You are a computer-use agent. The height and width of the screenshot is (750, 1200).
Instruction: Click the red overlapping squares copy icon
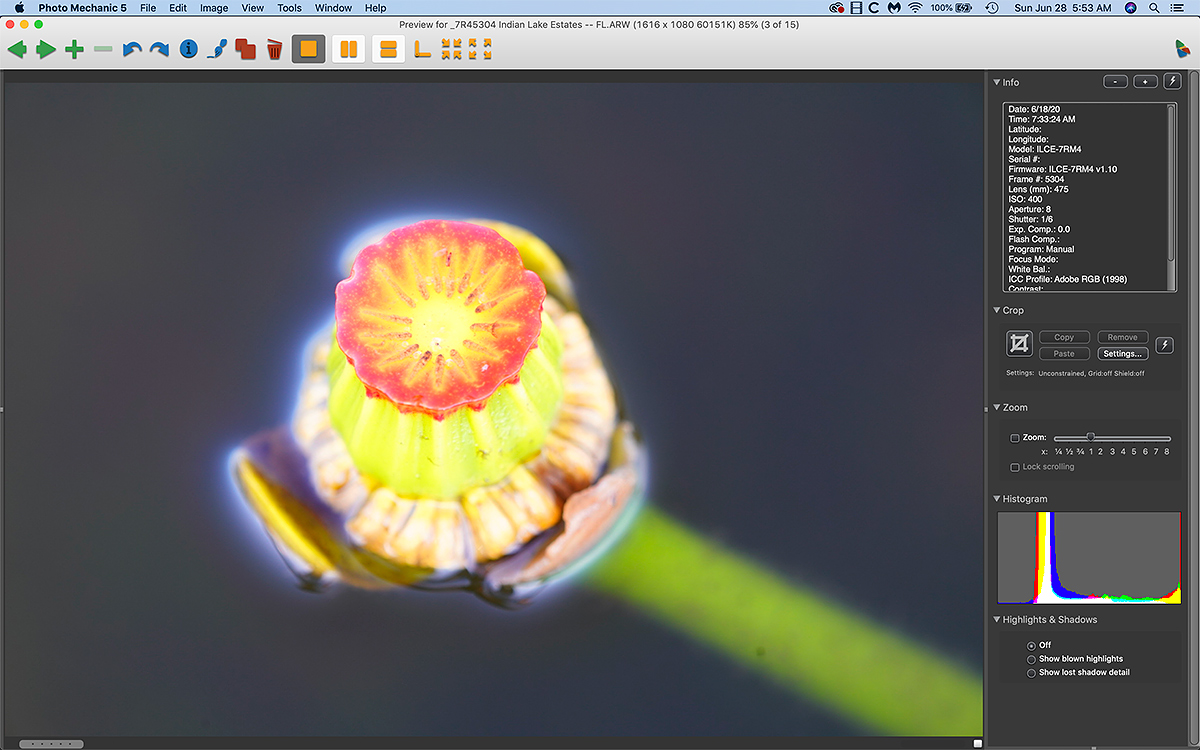(x=245, y=49)
